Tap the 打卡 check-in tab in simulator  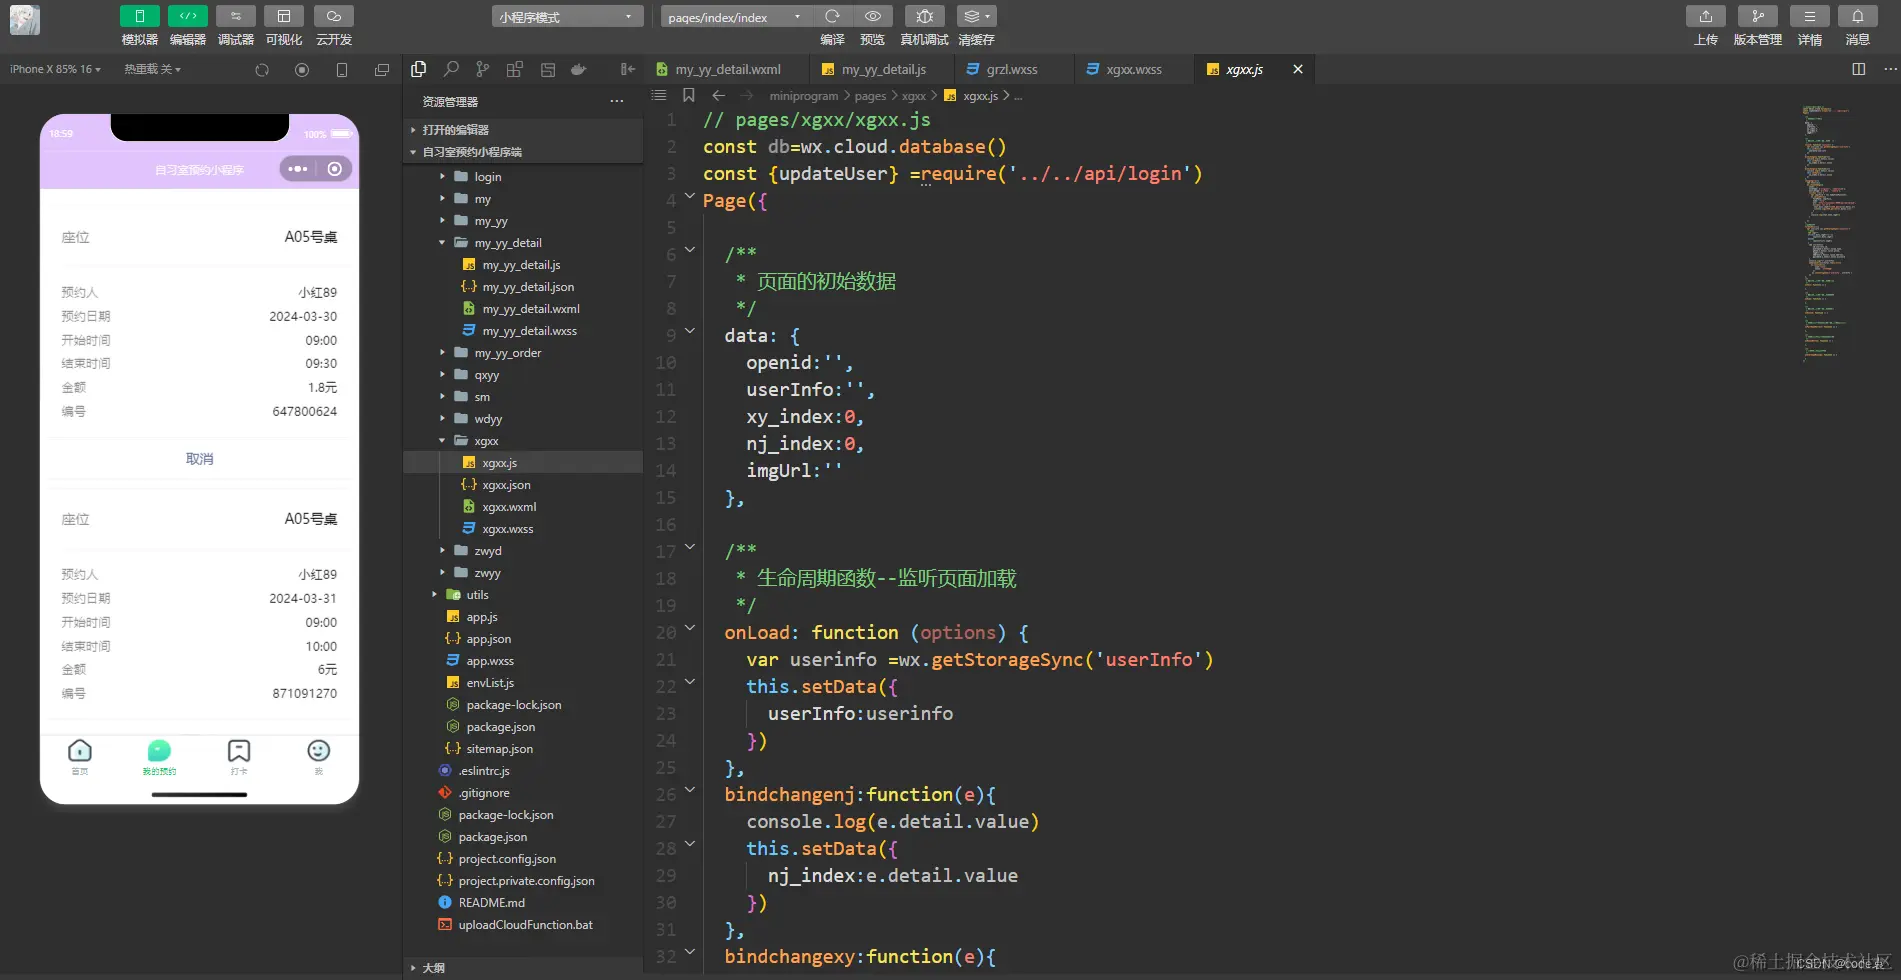[x=239, y=756]
